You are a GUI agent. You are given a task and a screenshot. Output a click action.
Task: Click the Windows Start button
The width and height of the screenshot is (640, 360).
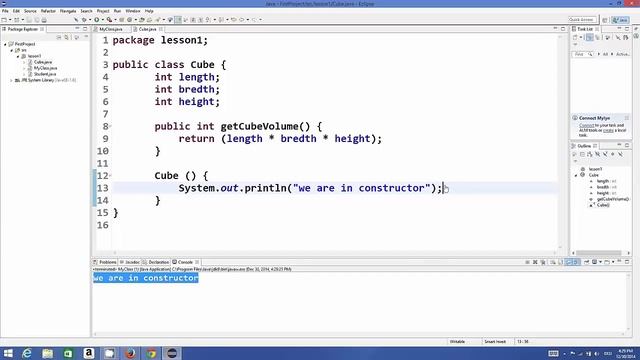point(8,353)
